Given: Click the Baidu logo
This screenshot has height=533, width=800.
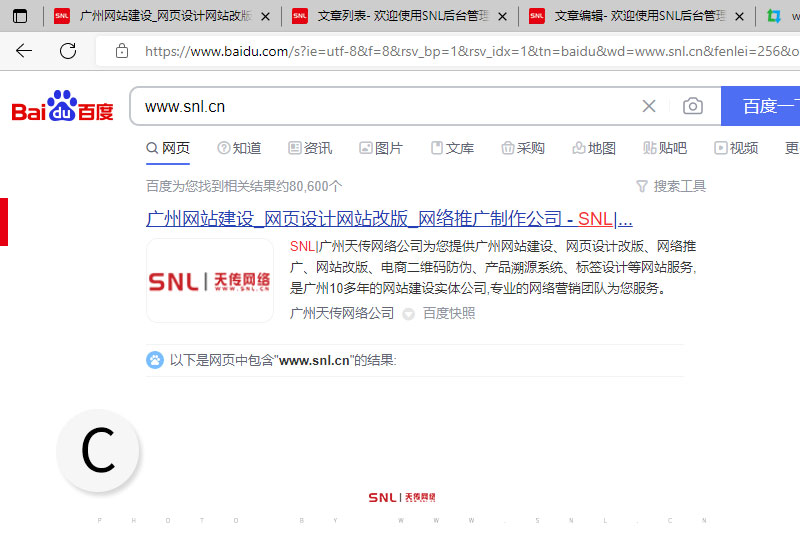Looking at the screenshot, I should (x=62, y=106).
